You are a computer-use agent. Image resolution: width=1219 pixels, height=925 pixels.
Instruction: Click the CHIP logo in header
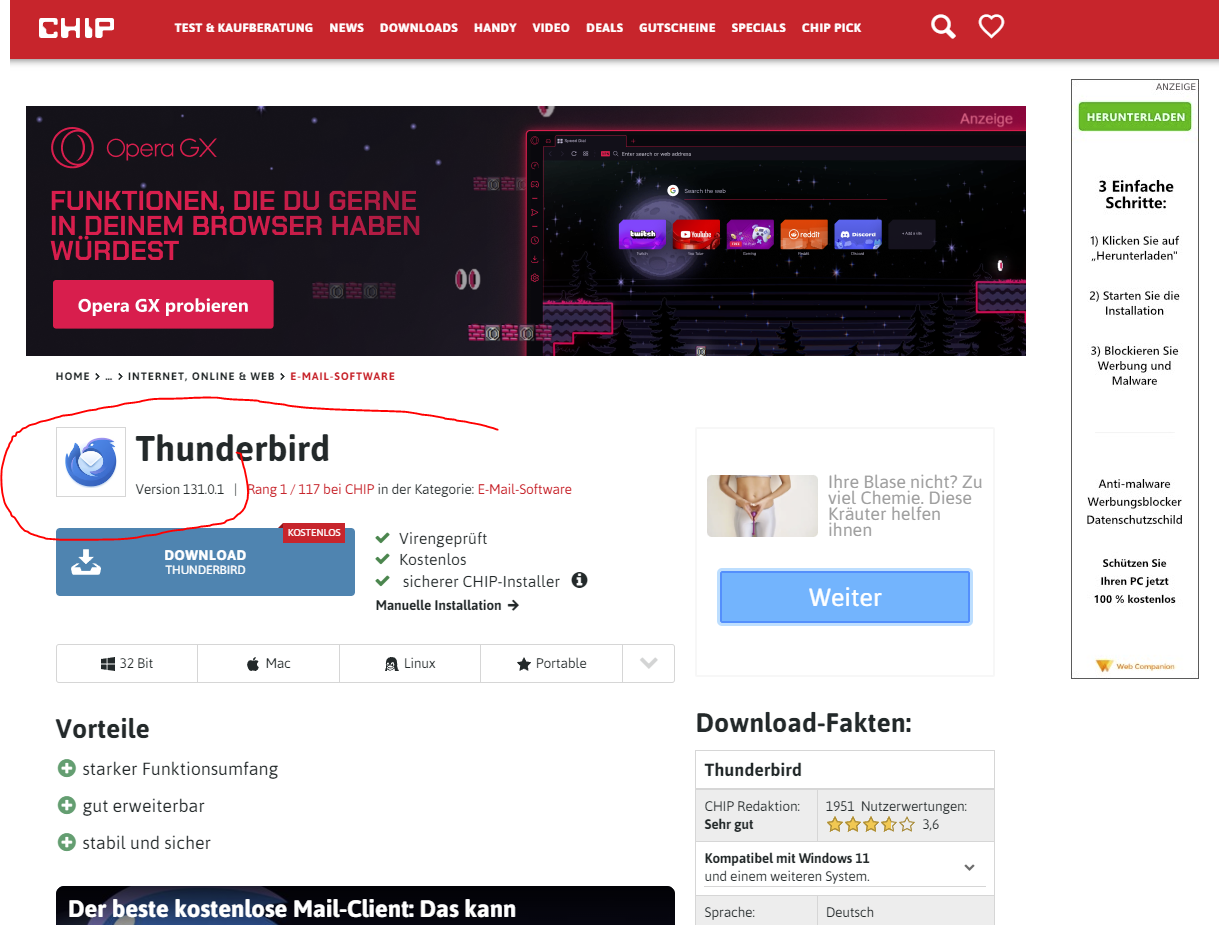[76, 28]
